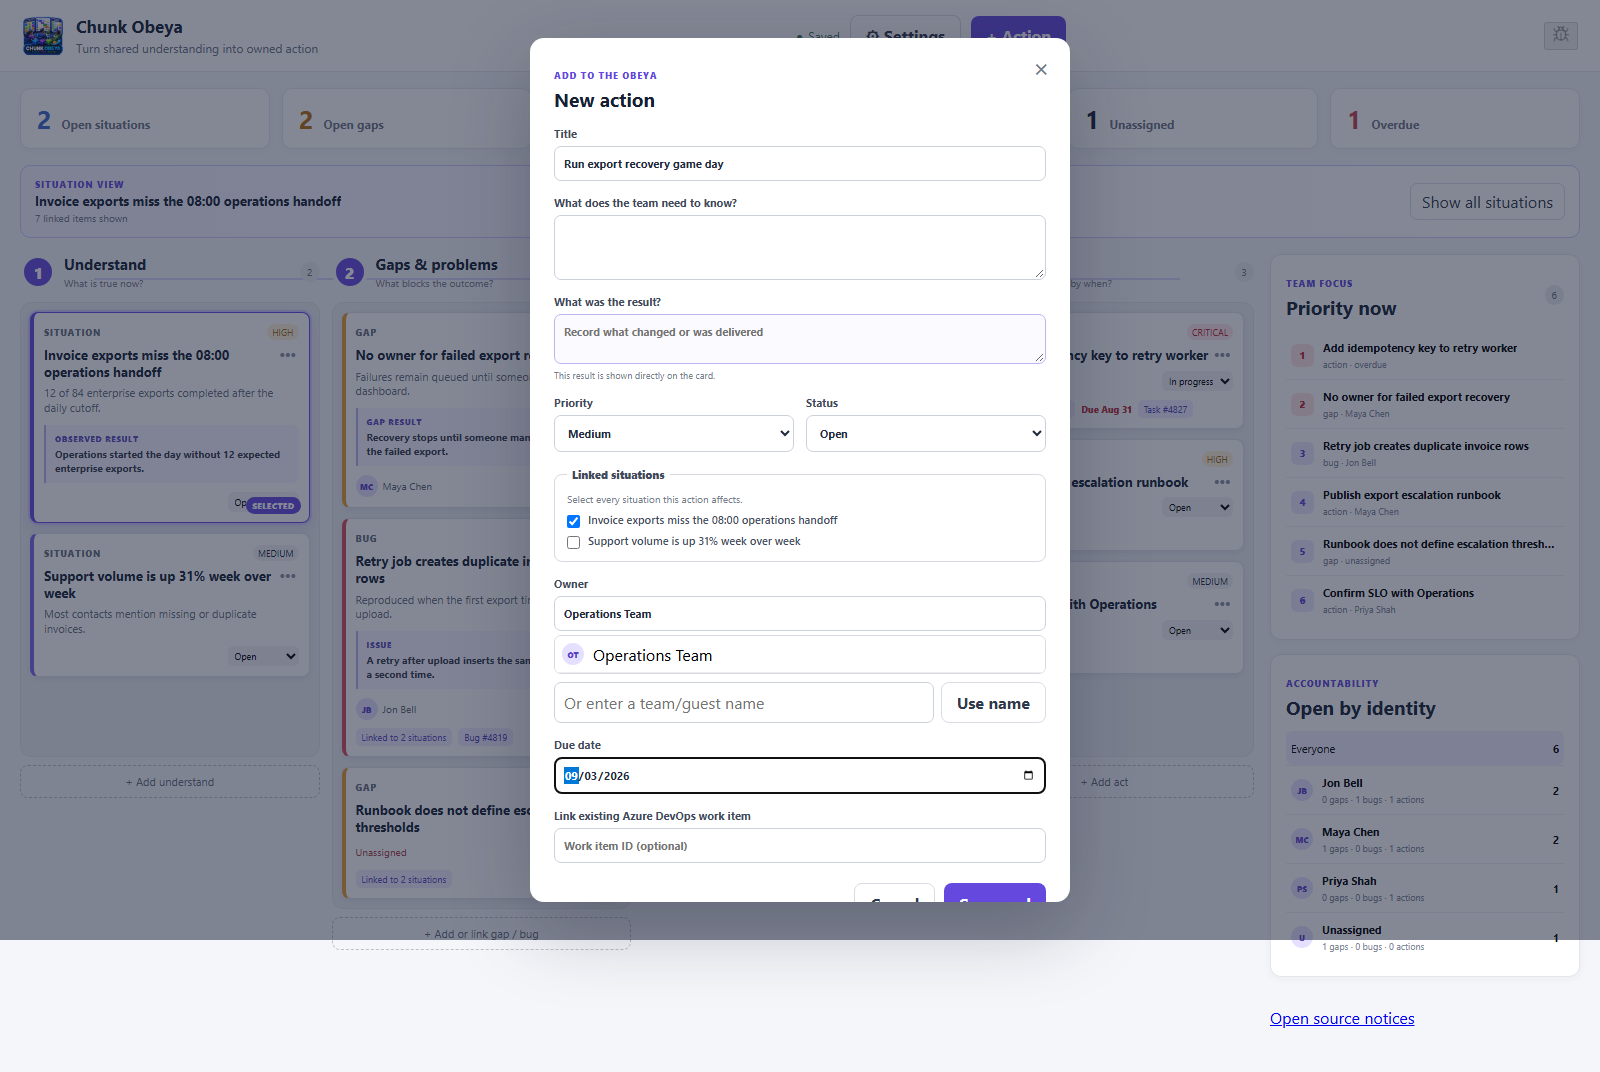Click Add or link gap / bug
The width and height of the screenshot is (1600, 1072).
point(481,934)
